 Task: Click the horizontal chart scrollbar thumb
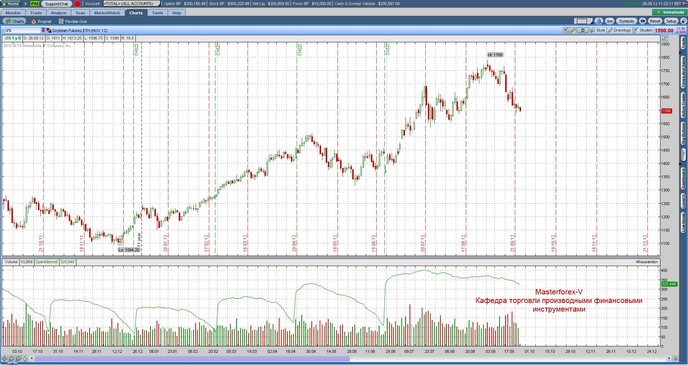pyautogui.click(x=193, y=359)
